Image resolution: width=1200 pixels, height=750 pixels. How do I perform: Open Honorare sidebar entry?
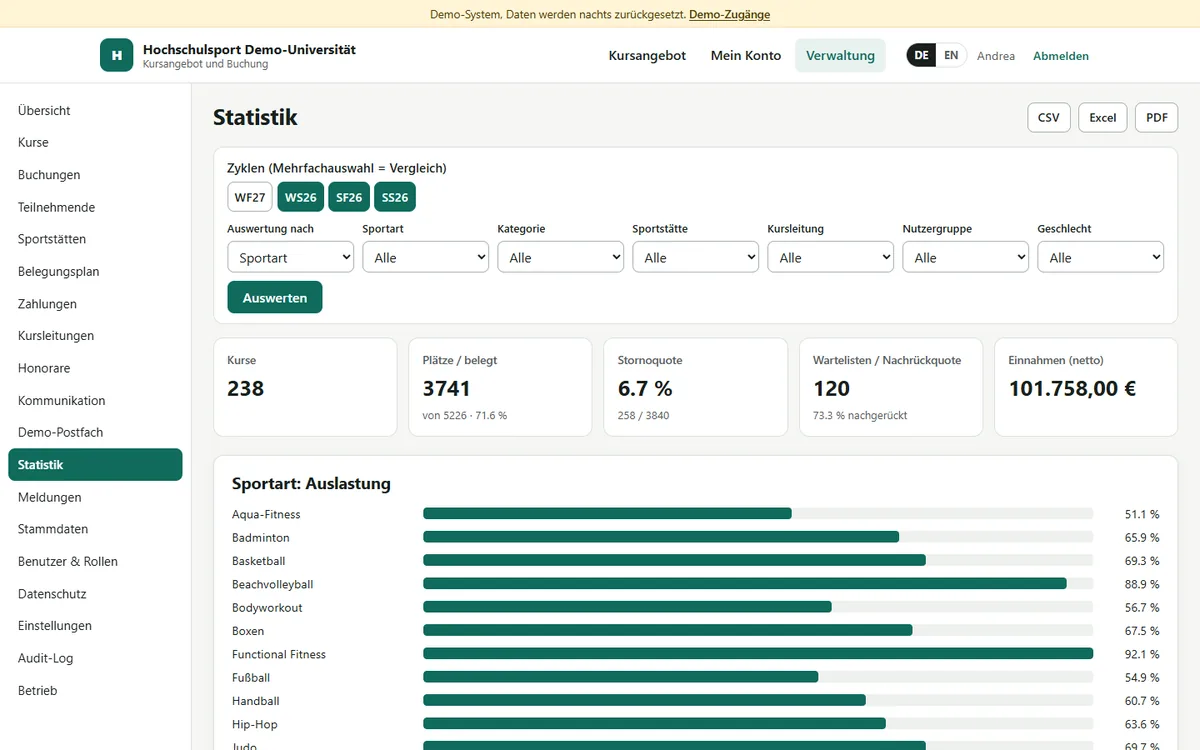pos(95,368)
